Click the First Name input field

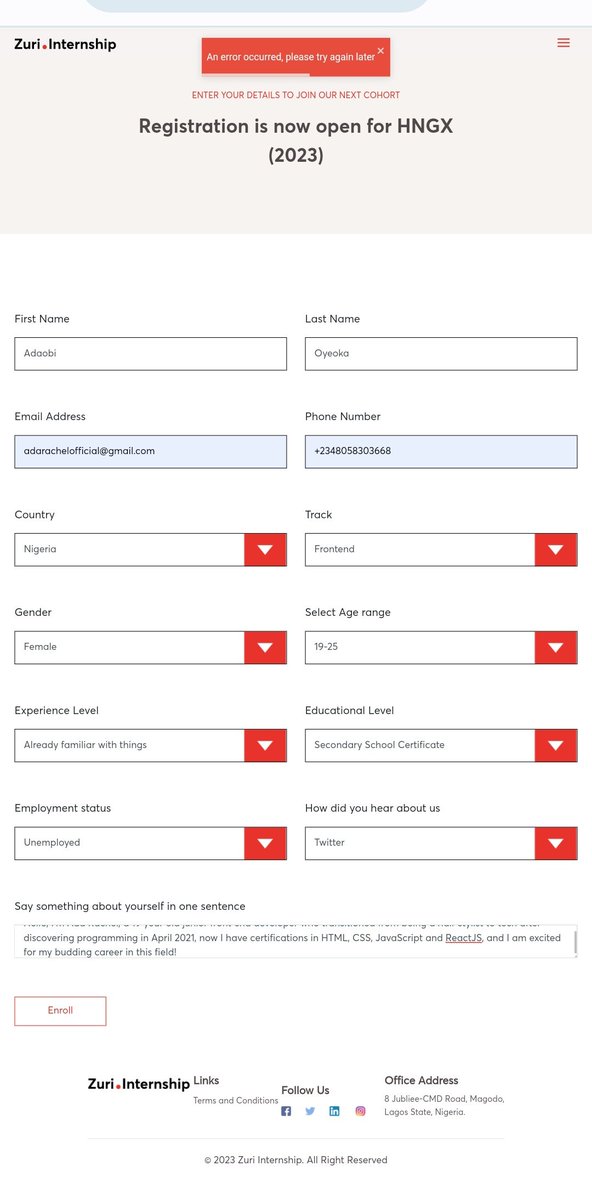click(150, 353)
